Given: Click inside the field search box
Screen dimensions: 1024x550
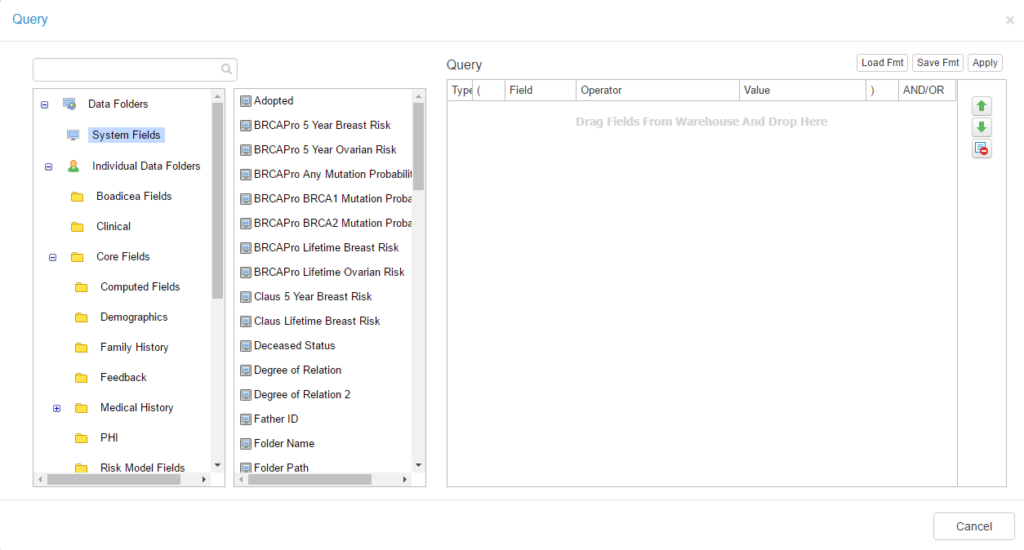Looking at the screenshot, I should click(x=126, y=69).
